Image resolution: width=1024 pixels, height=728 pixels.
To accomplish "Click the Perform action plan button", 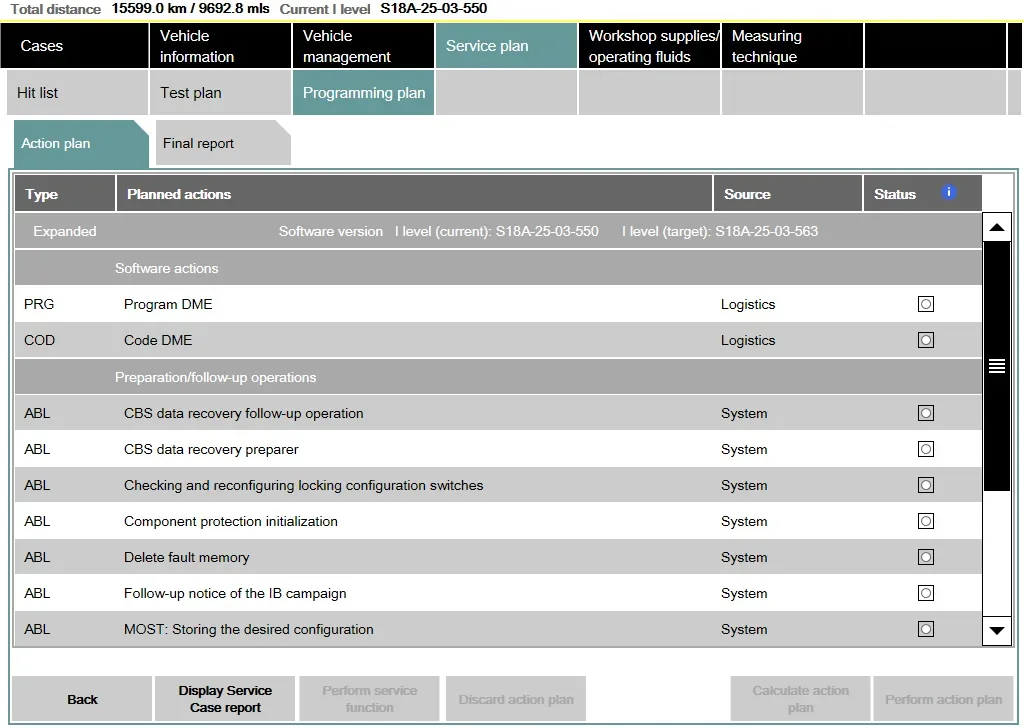I will tap(944, 699).
